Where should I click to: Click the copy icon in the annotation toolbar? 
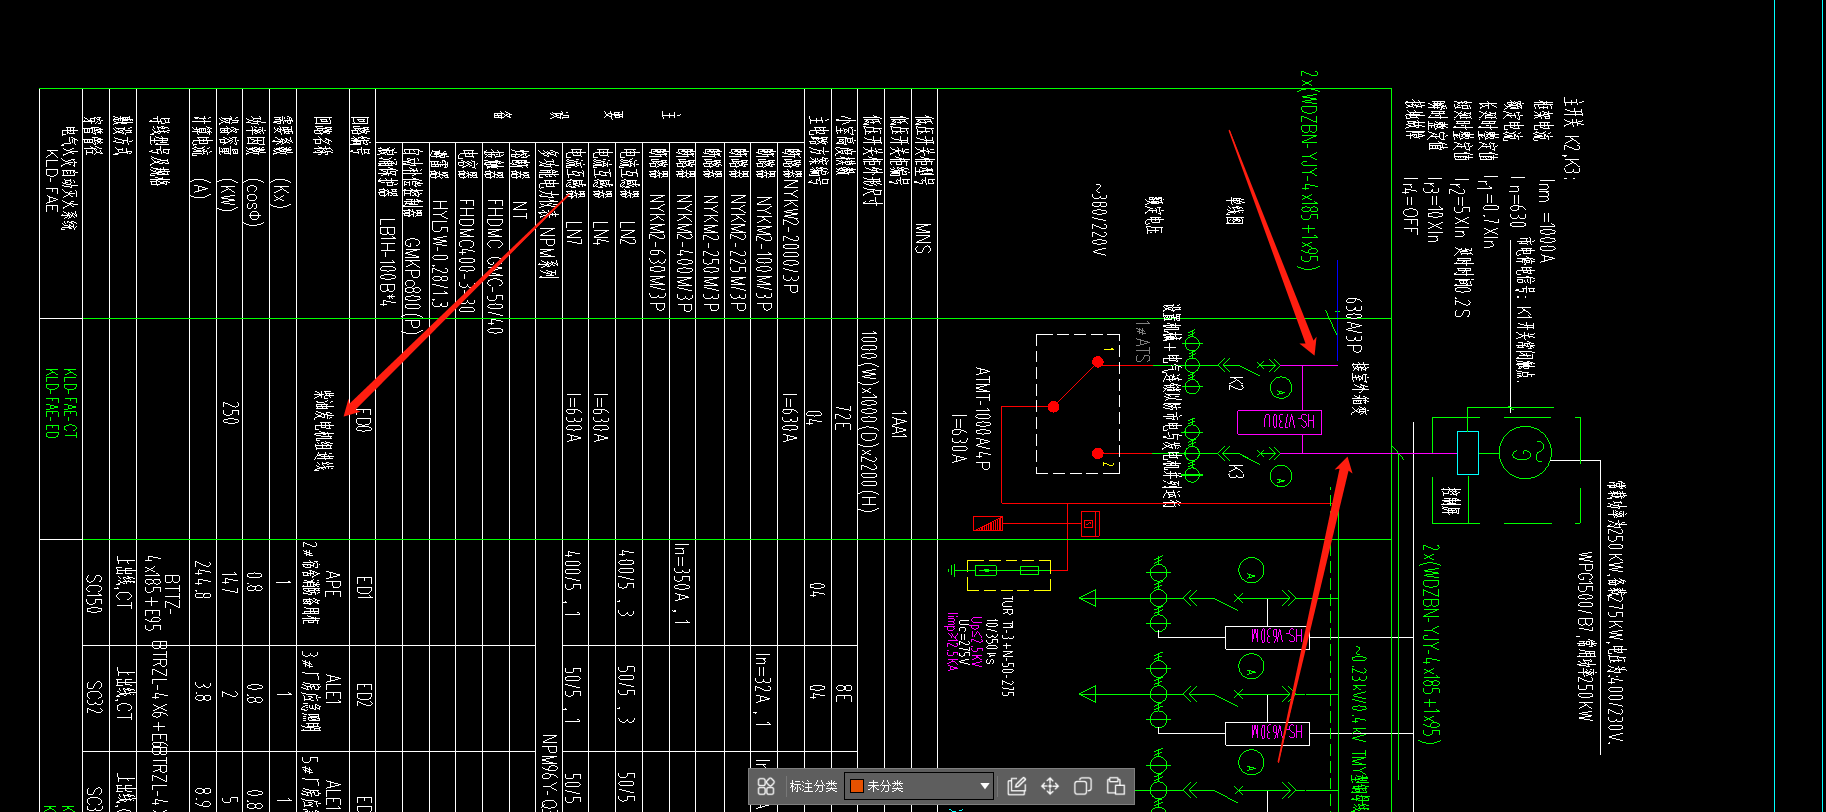tap(1082, 786)
